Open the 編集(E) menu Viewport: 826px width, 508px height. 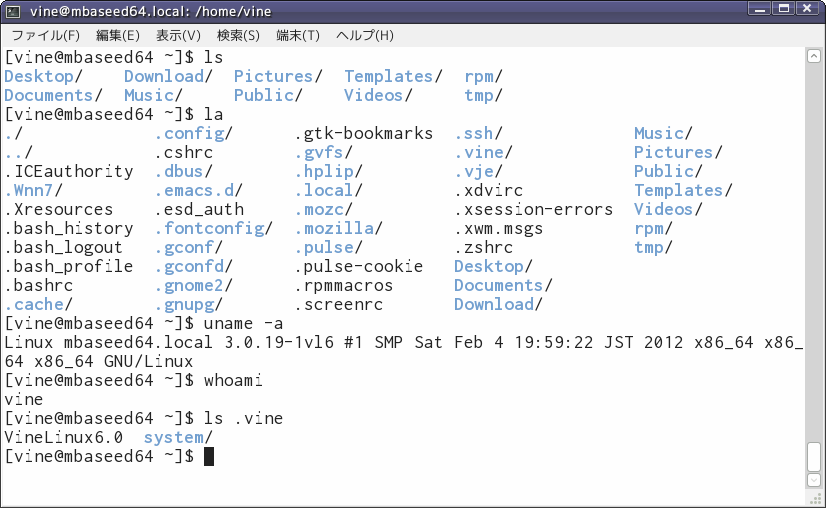pyautogui.click(x=118, y=35)
